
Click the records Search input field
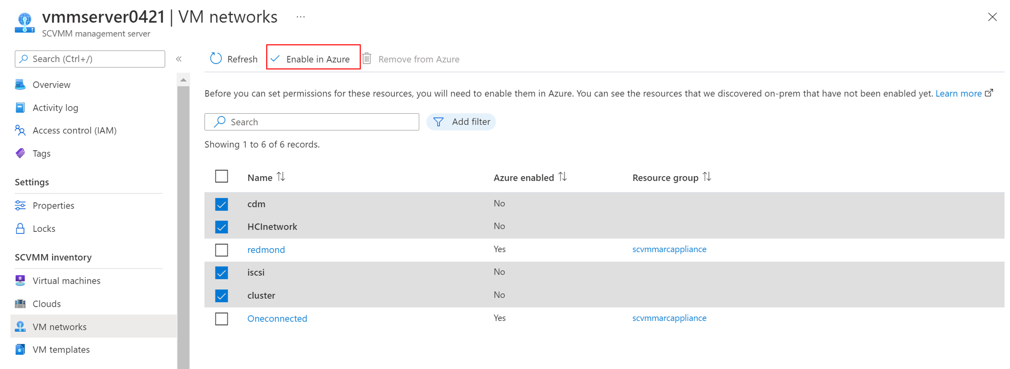tap(312, 122)
